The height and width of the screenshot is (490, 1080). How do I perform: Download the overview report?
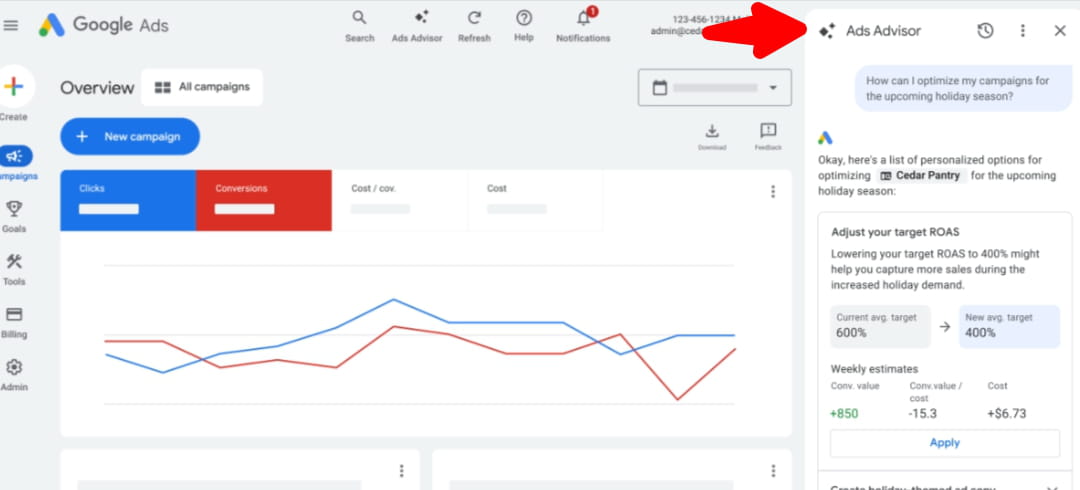712,131
